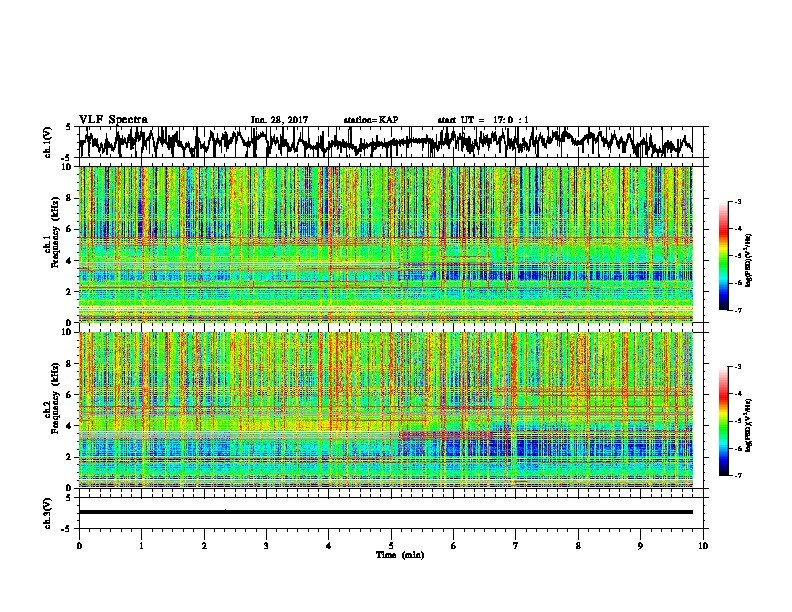Click time axis tick label "8"
The image size is (792, 612).
(578, 546)
